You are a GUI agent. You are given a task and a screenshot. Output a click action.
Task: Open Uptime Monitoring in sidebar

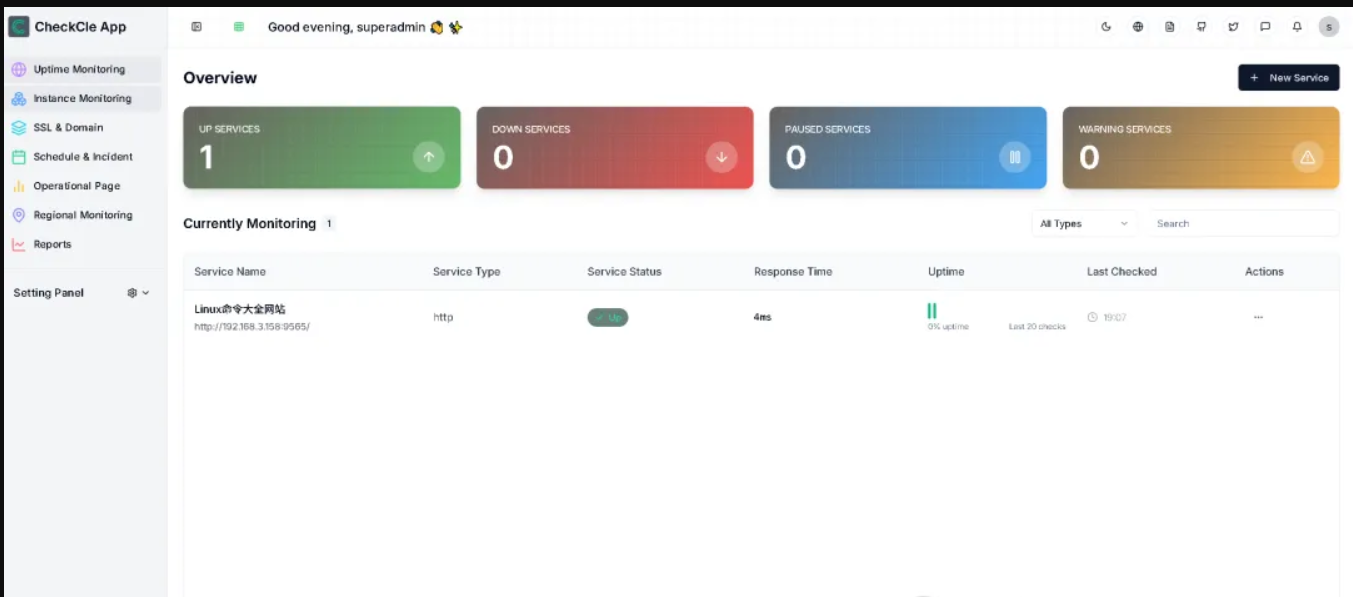(x=83, y=69)
